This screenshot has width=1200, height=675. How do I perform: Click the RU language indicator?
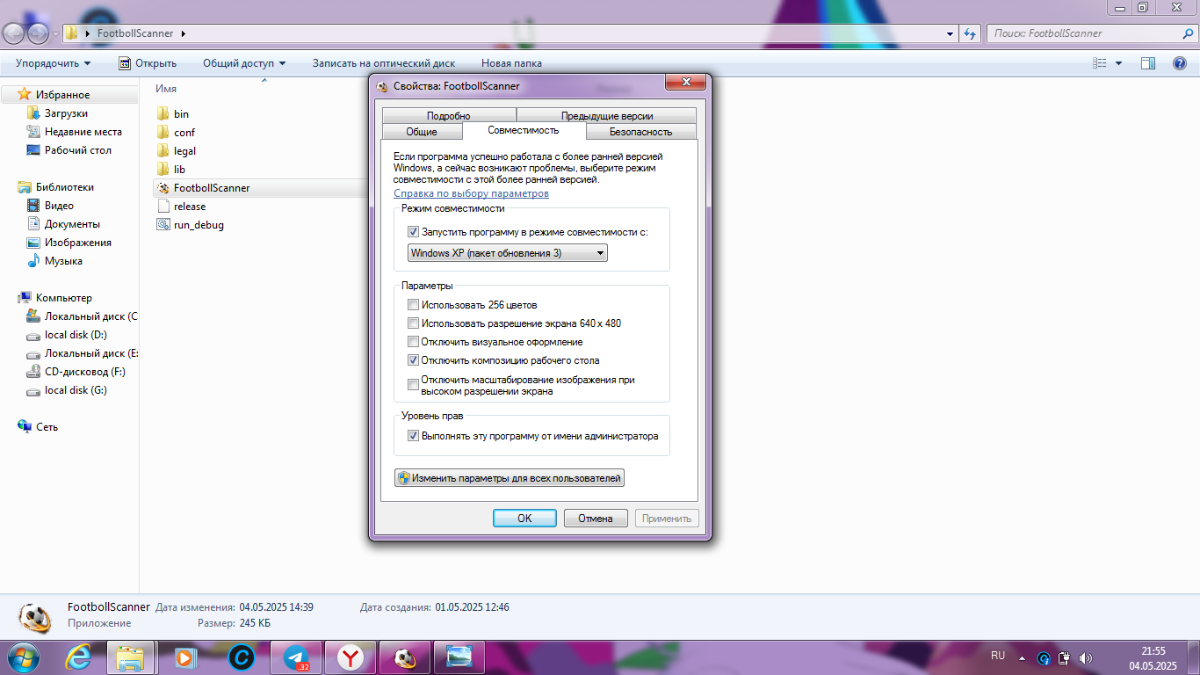[x=998, y=656]
